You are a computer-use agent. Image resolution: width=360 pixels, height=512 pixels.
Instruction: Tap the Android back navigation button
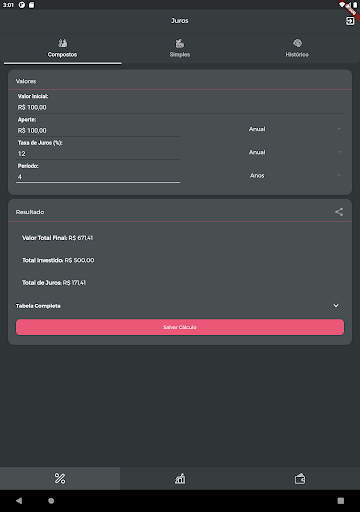coord(19,500)
